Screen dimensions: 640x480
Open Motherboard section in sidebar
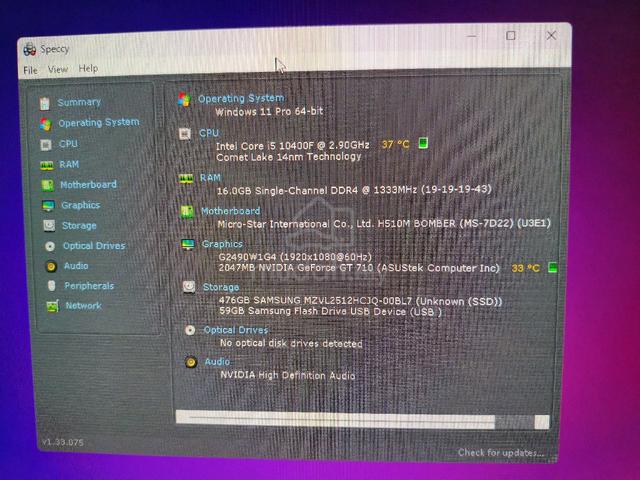click(88, 185)
